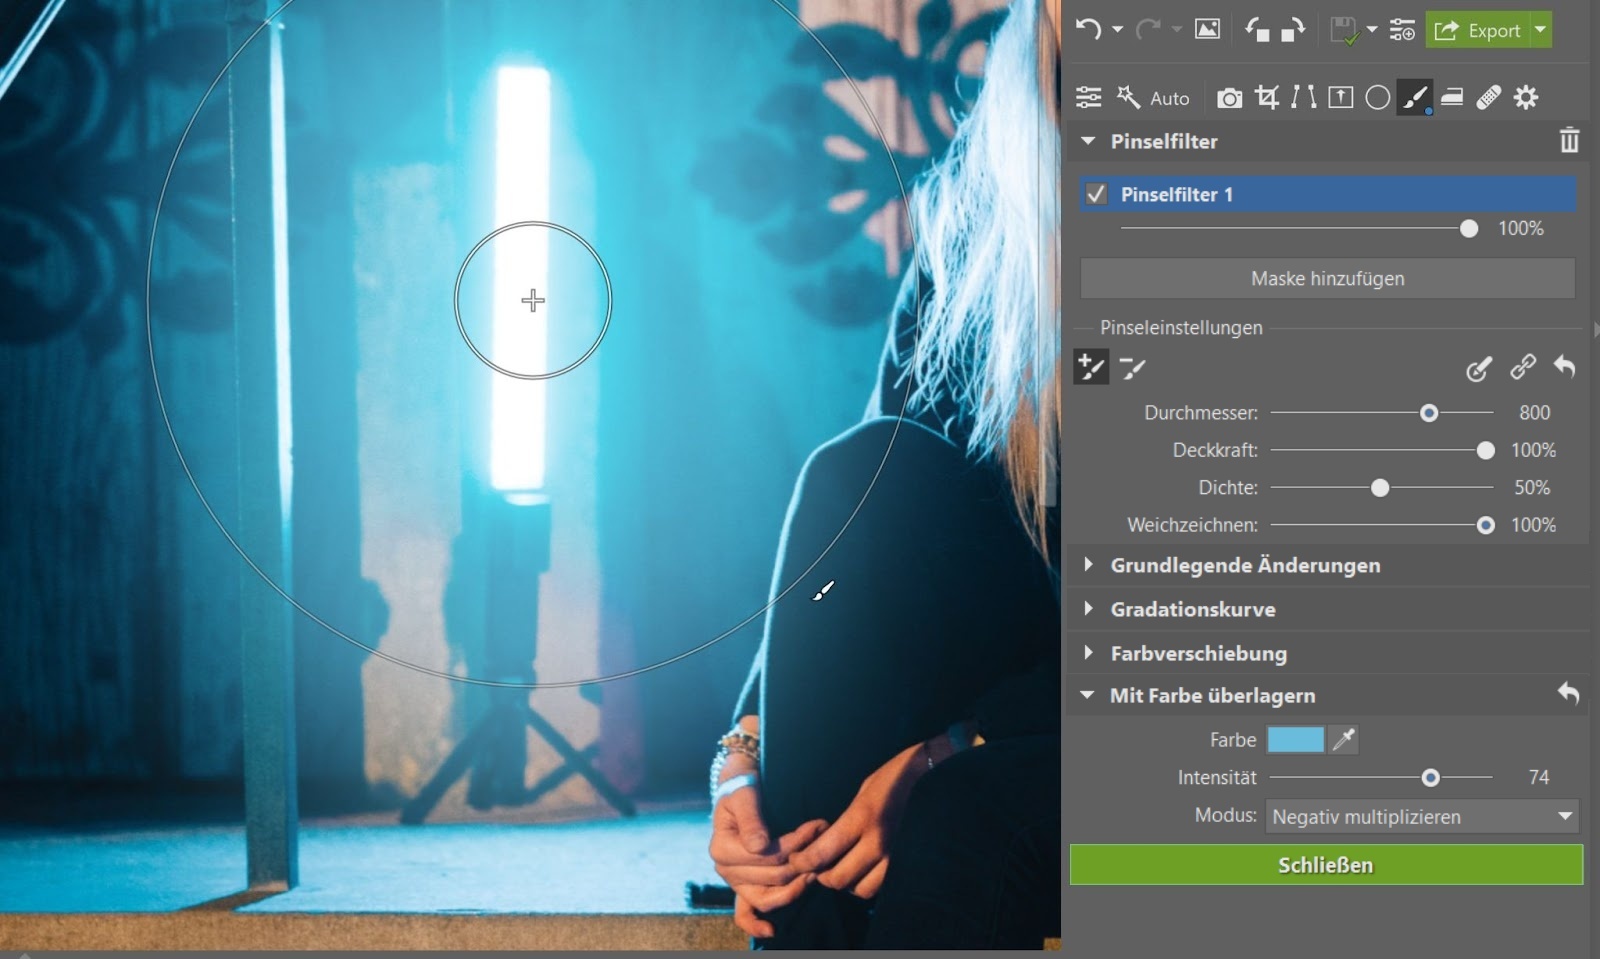Select the Crop tool icon
Image resolution: width=1600 pixels, height=959 pixels.
coord(1267,97)
